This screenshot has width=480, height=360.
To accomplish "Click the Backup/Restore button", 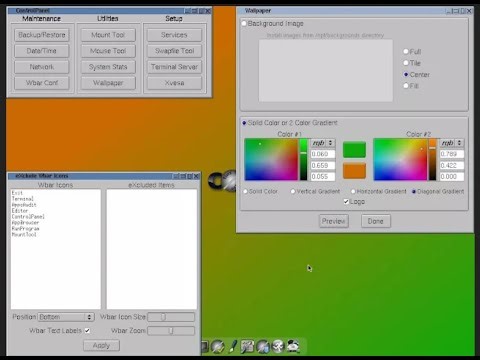I will click(42, 35).
